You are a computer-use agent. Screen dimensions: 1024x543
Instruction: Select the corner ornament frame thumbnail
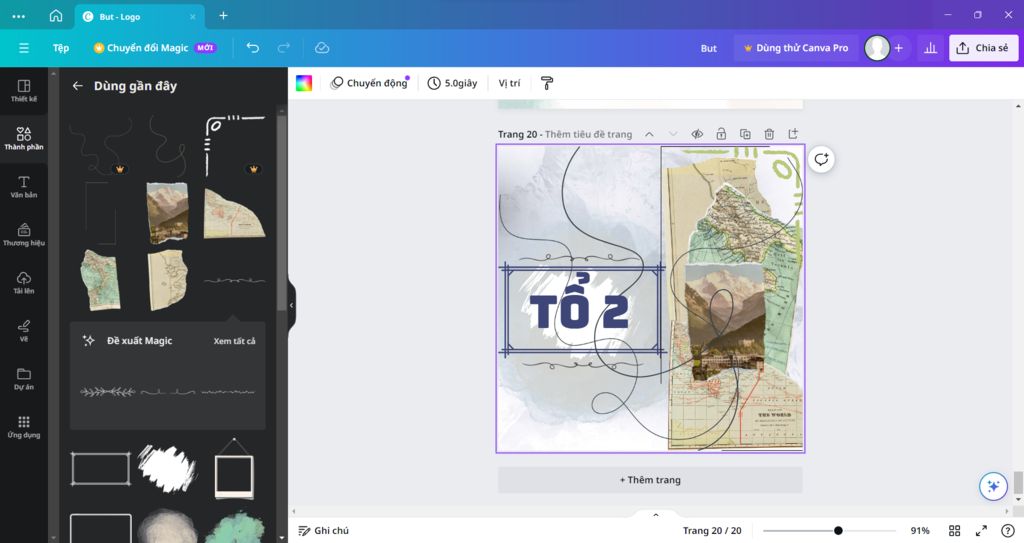tap(235, 146)
